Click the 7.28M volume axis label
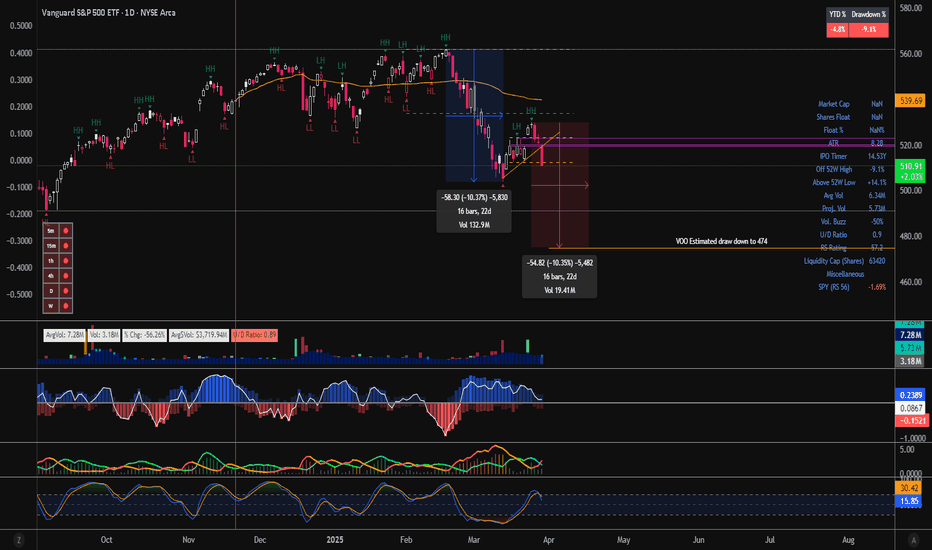This screenshot has width=932, height=550. (x=911, y=335)
